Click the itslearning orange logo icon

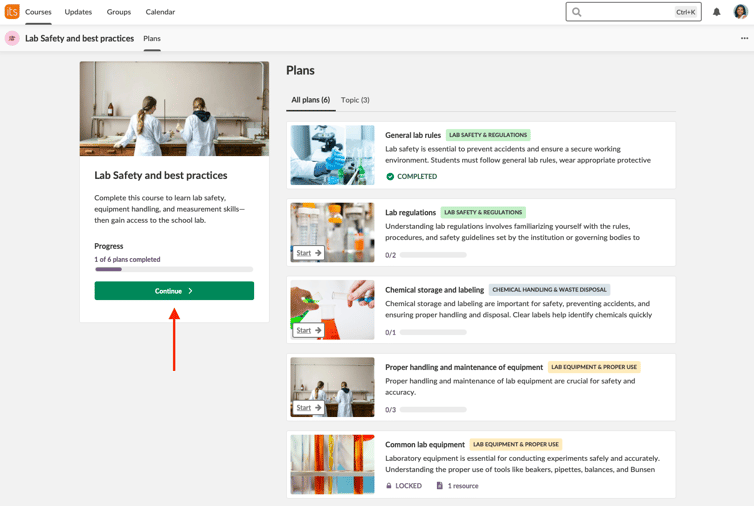pos(12,12)
